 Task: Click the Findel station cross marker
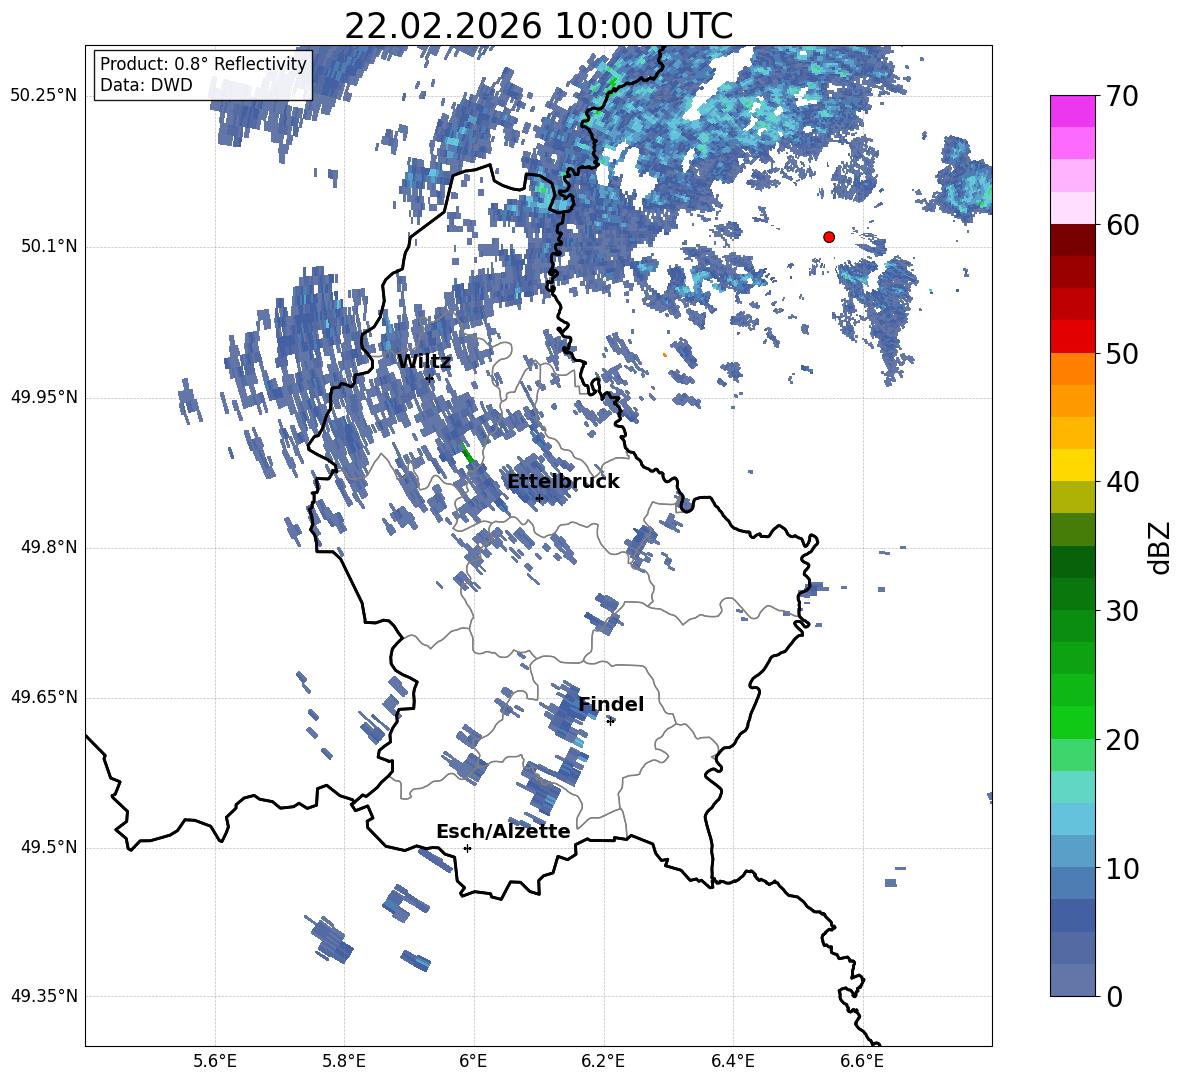tap(611, 721)
